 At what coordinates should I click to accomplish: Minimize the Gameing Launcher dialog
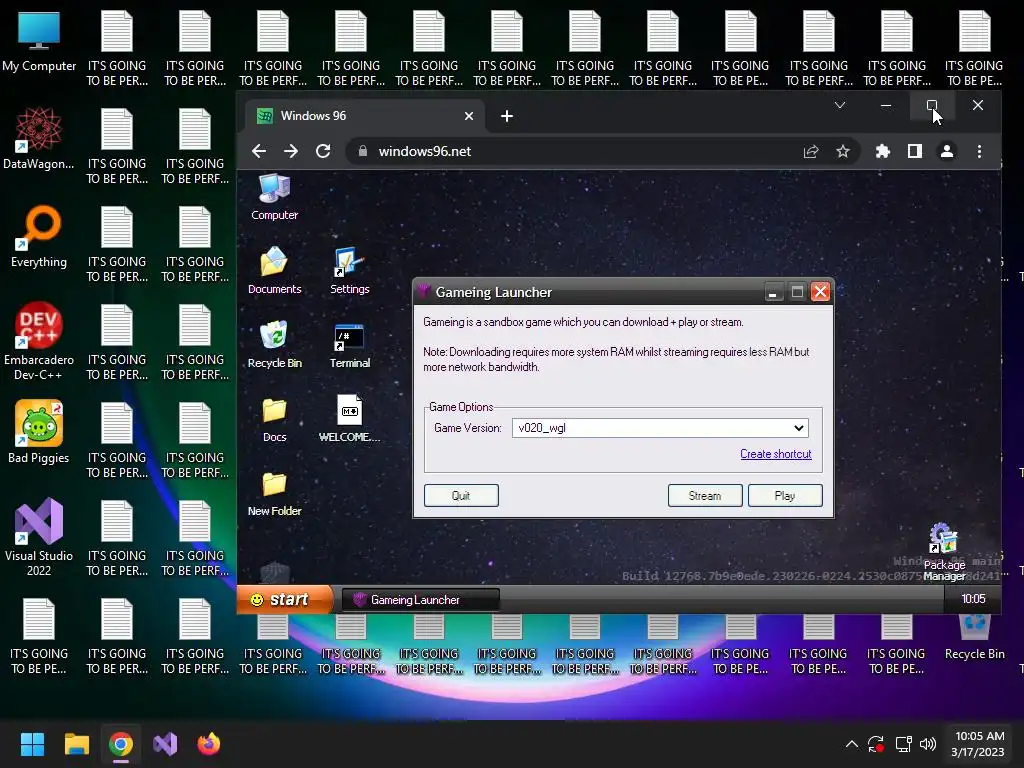tap(773, 292)
